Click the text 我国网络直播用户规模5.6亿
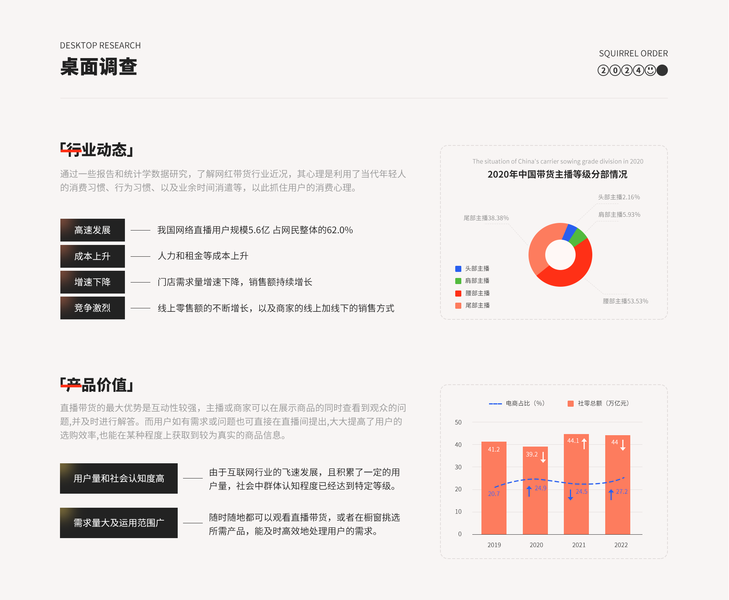The image size is (729, 600). [x=213, y=230]
